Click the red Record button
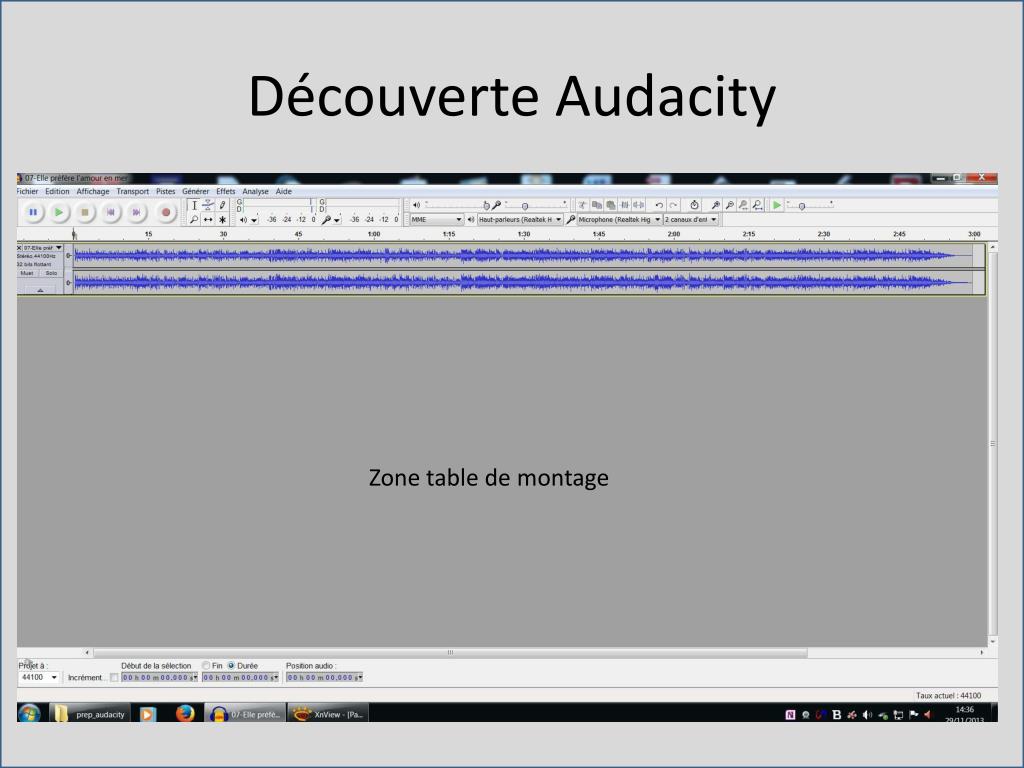1024x768 pixels. pos(166,212)
